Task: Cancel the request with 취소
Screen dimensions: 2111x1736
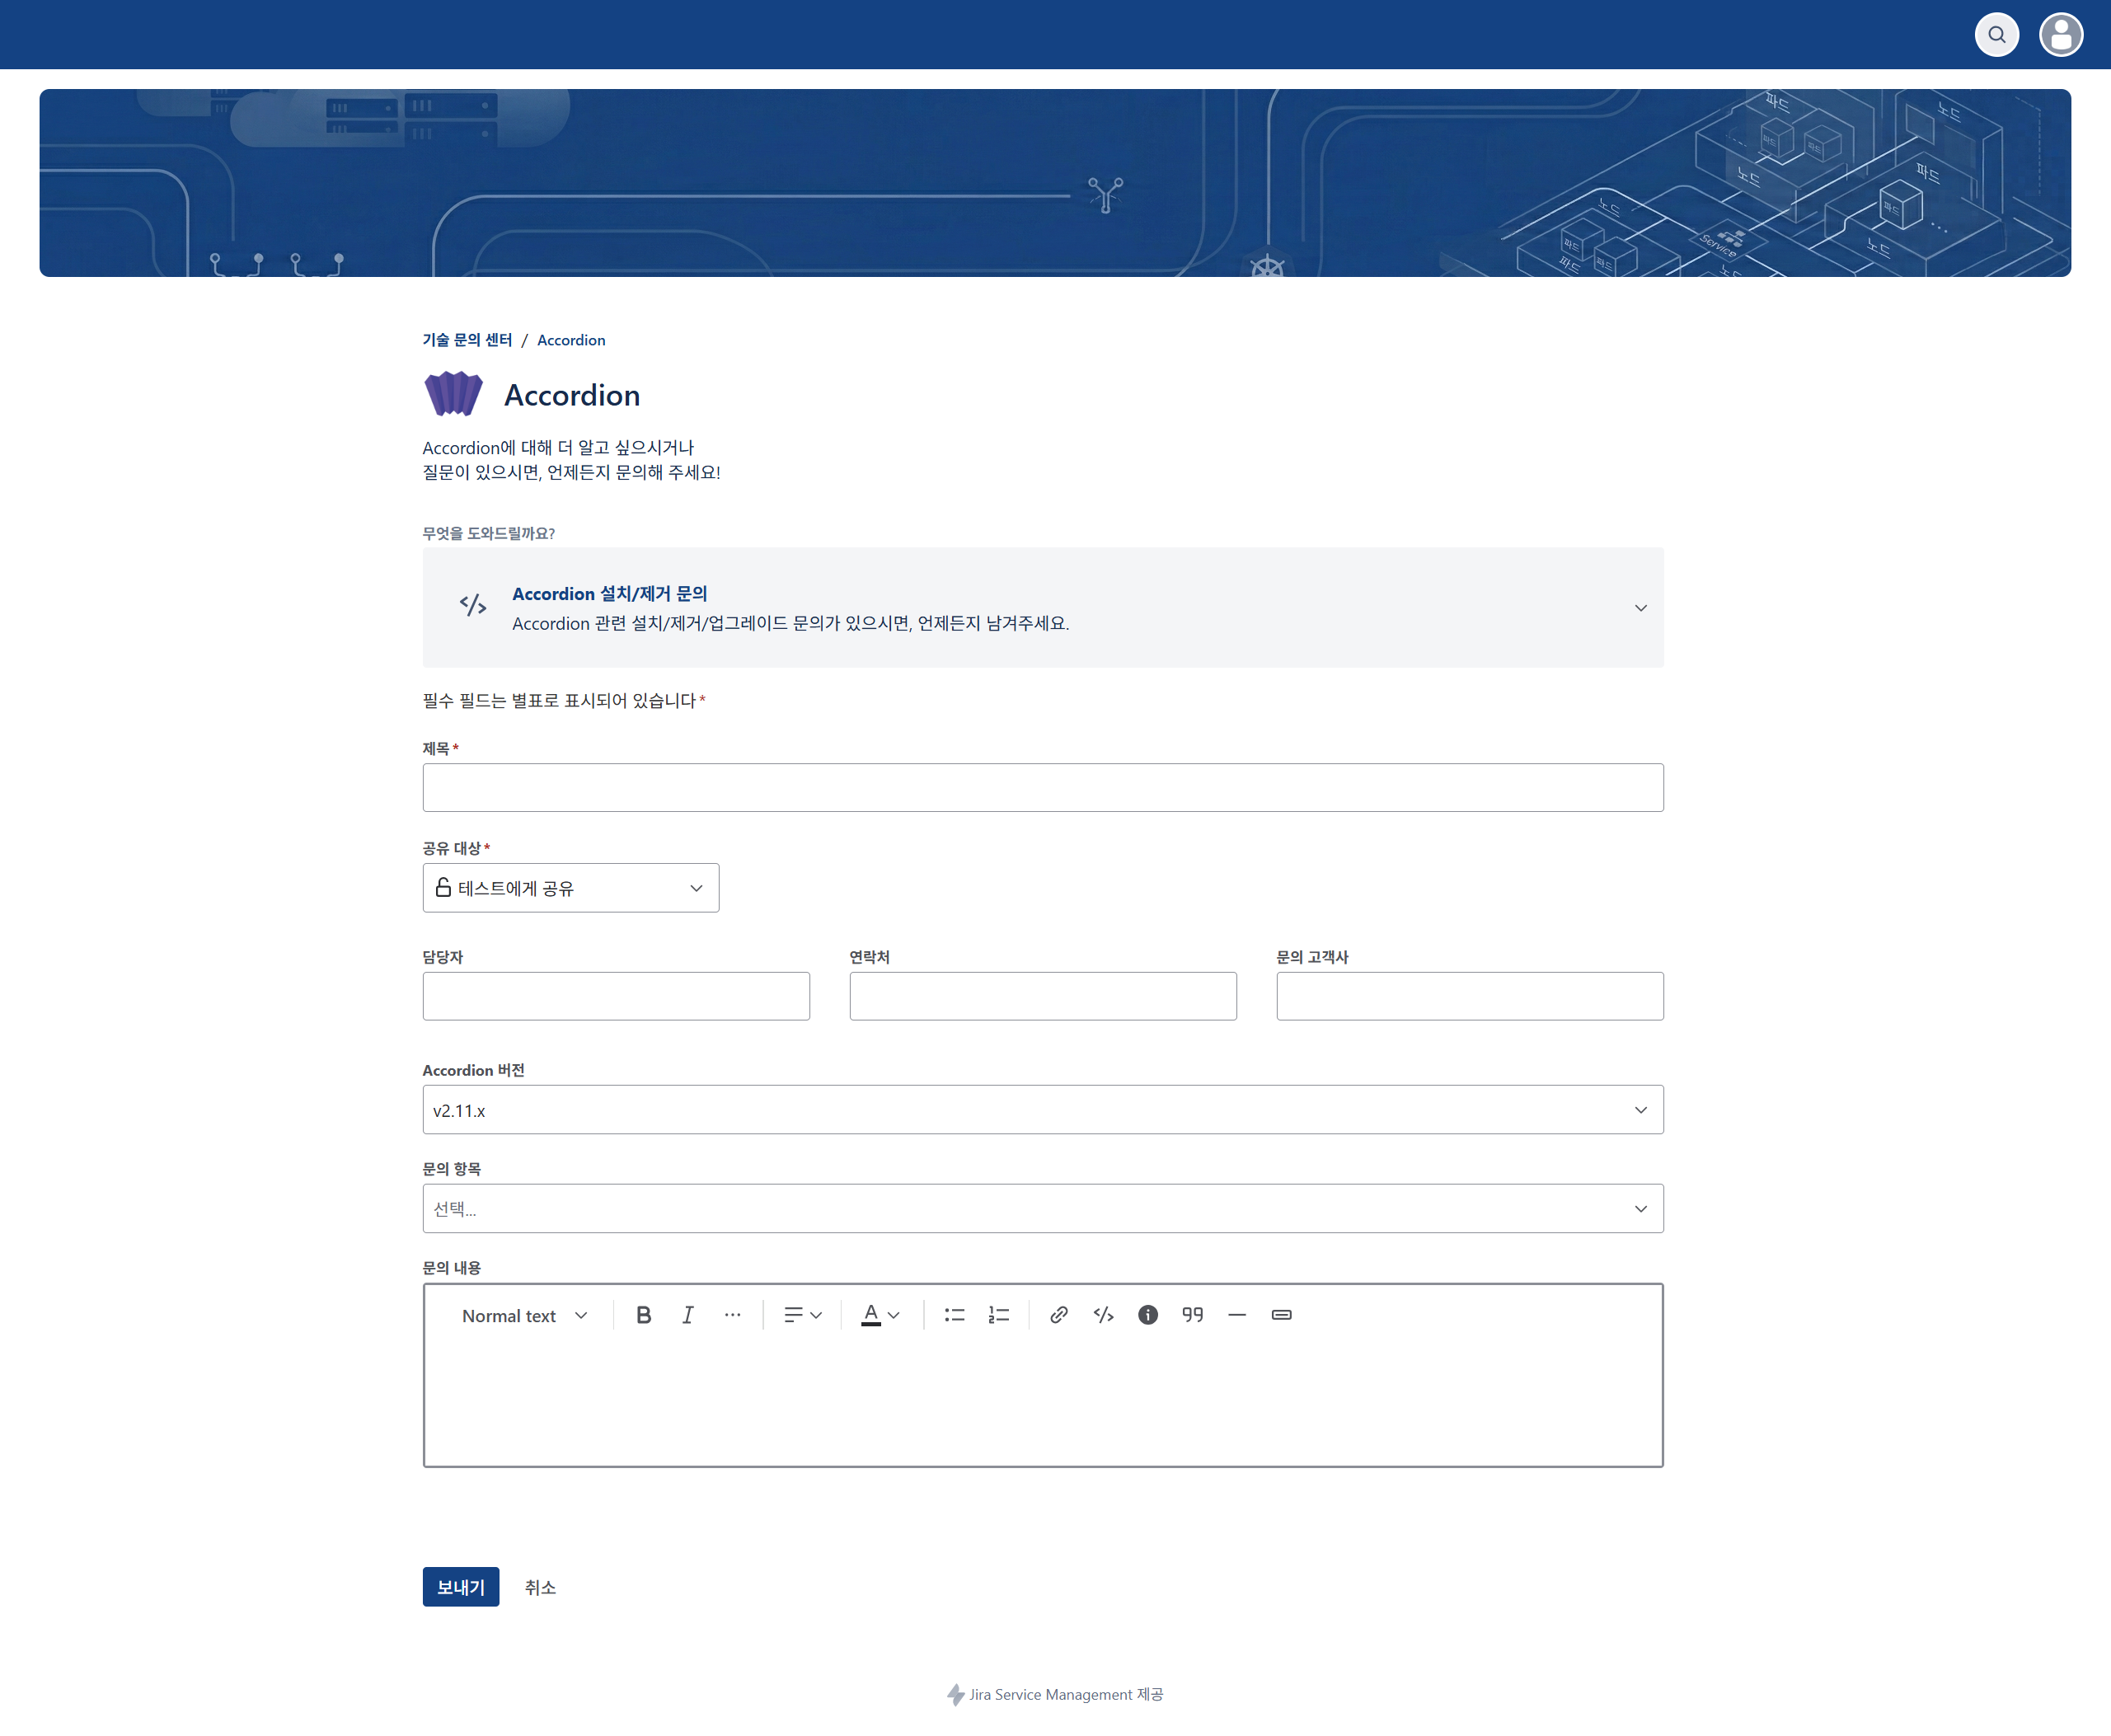Action: (540, 1587)
